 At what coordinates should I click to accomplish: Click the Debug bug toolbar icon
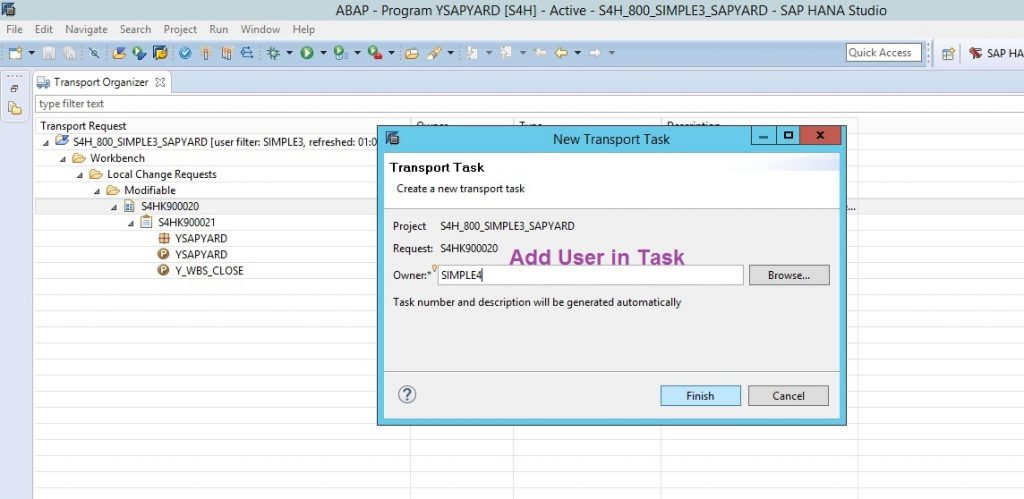point(274,54)
